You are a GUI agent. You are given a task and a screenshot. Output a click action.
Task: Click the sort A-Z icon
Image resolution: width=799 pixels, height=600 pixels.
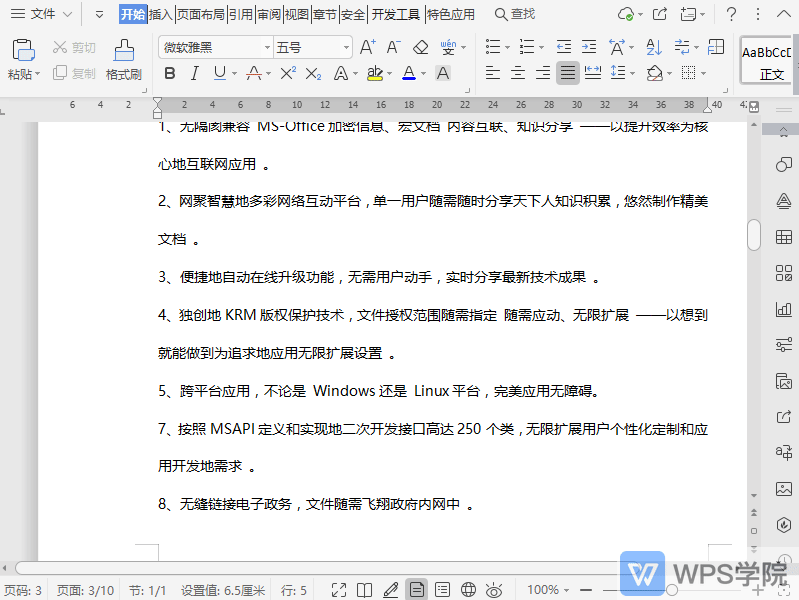click(x=654, y=47)
